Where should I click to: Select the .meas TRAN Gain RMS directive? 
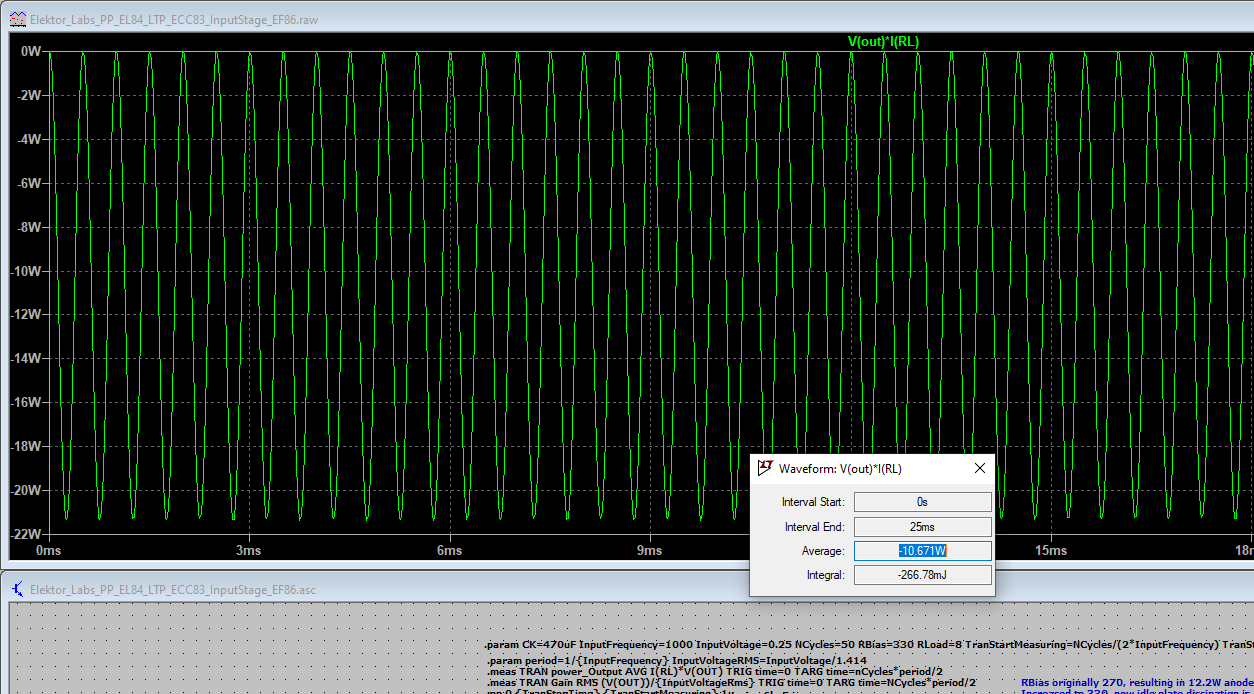tap(732, 683)
